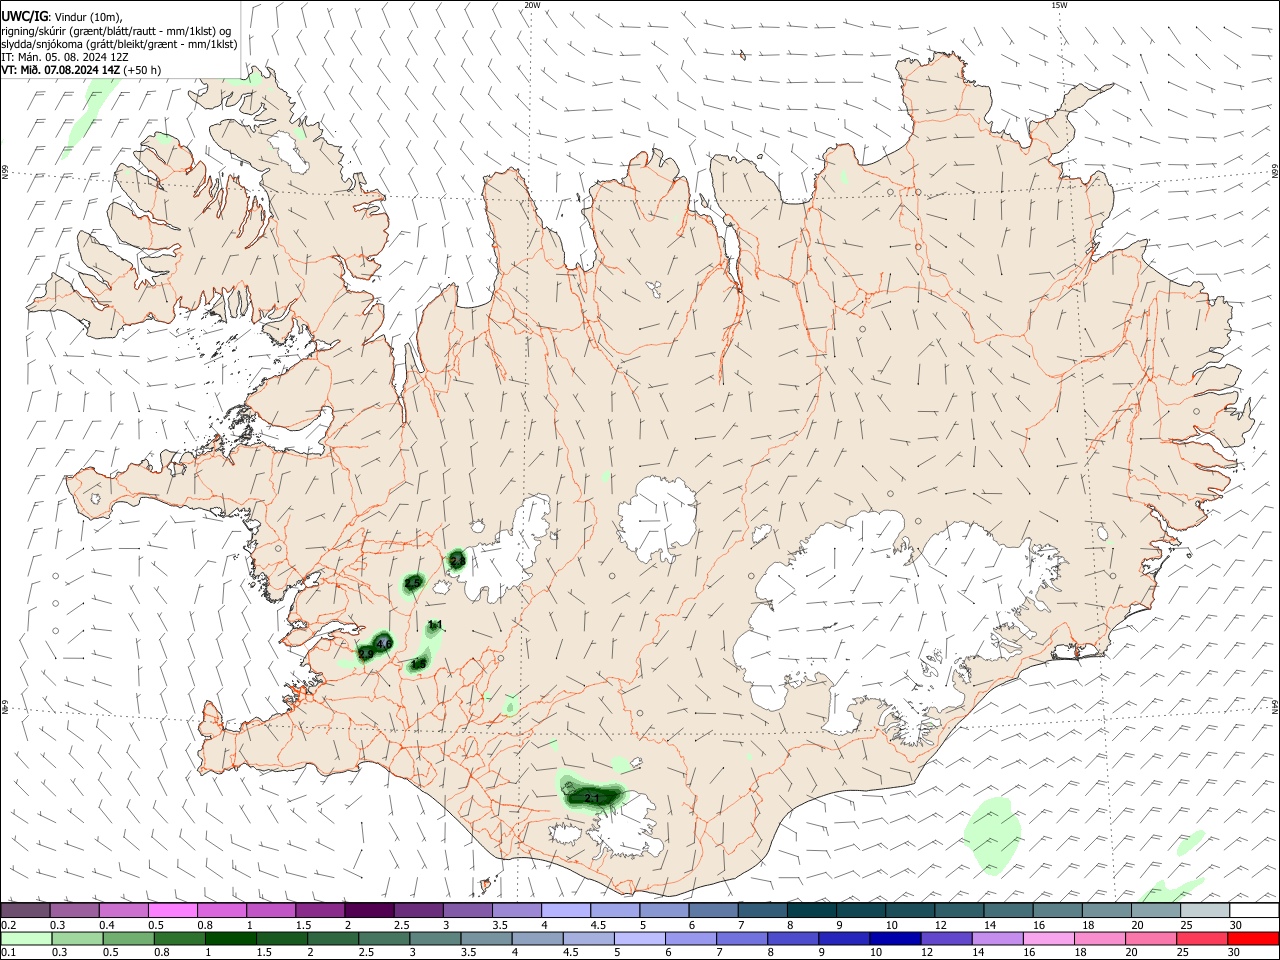
Task: Click the '0.2' label in top legend row
Action: [x=8, y=925]
